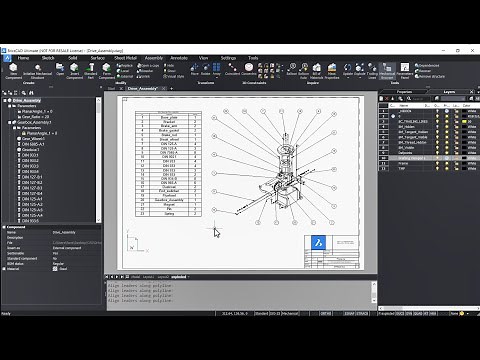Click the Mass Properties icon

332,67
